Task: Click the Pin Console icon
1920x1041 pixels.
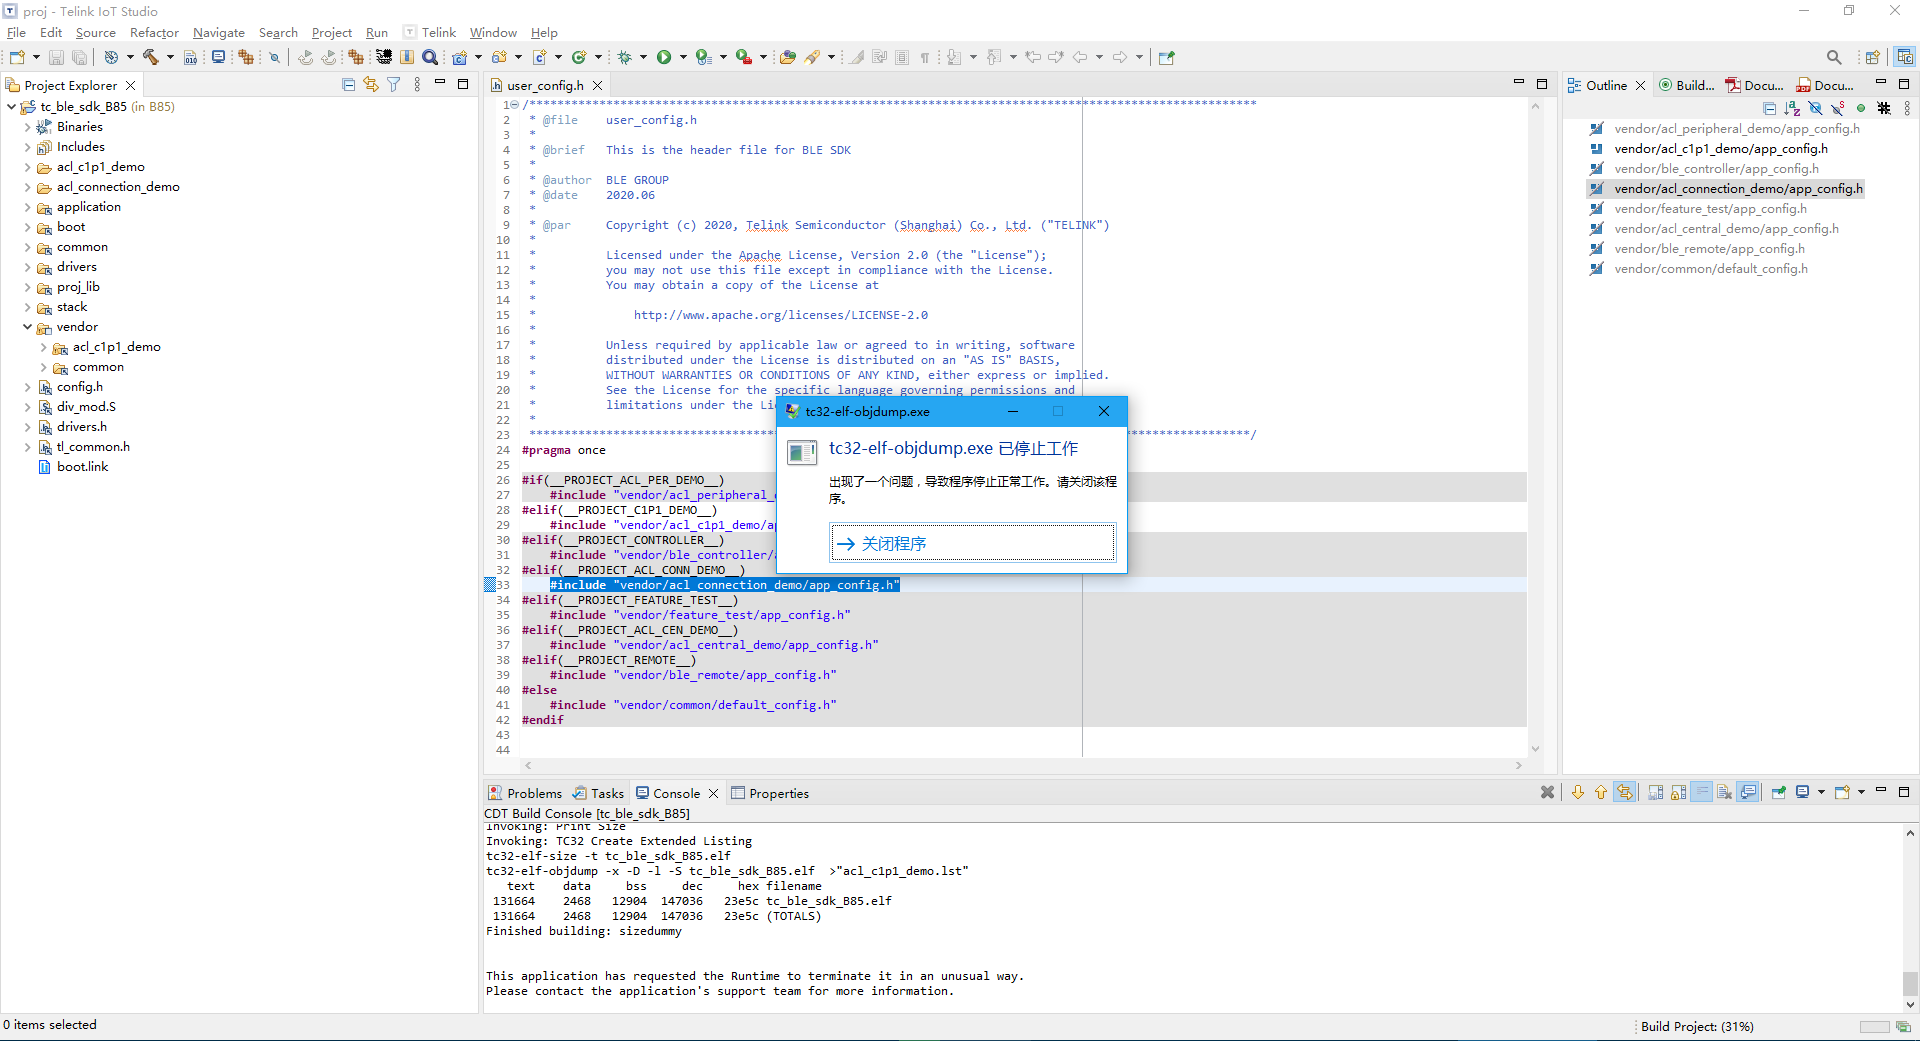Action: click(x=1779, y=792)
